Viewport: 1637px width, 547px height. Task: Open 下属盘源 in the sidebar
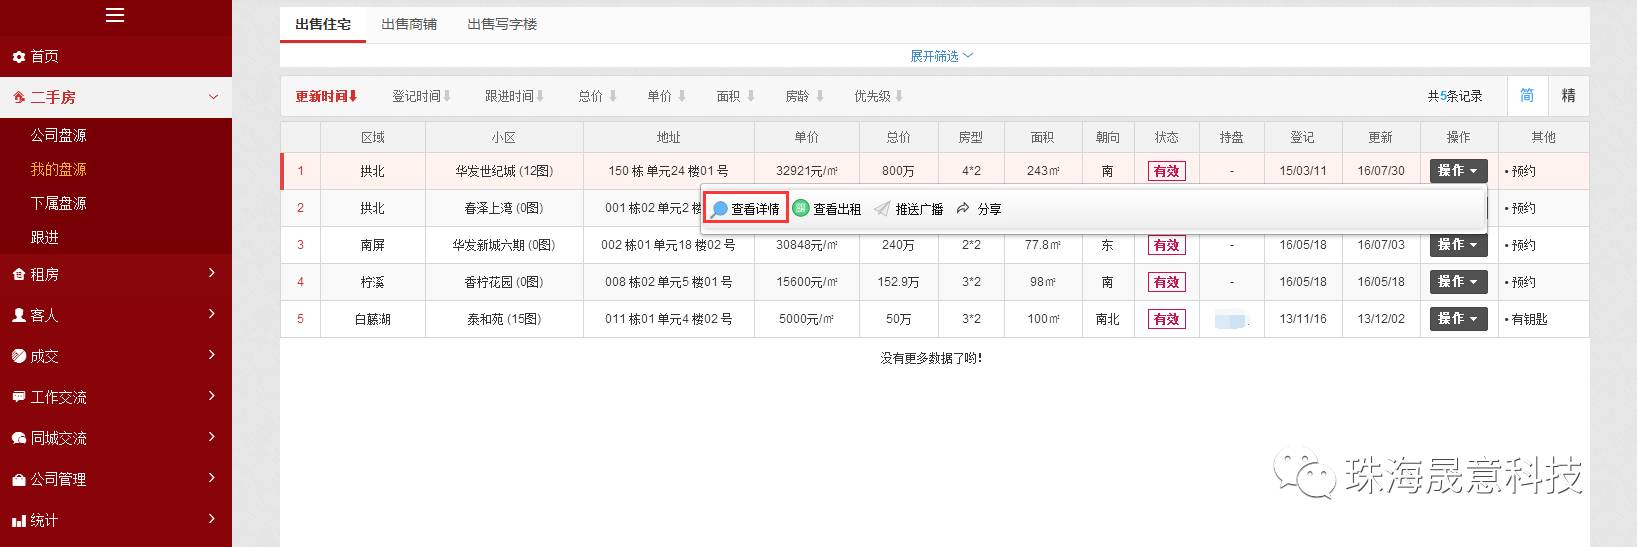(58, 203)
